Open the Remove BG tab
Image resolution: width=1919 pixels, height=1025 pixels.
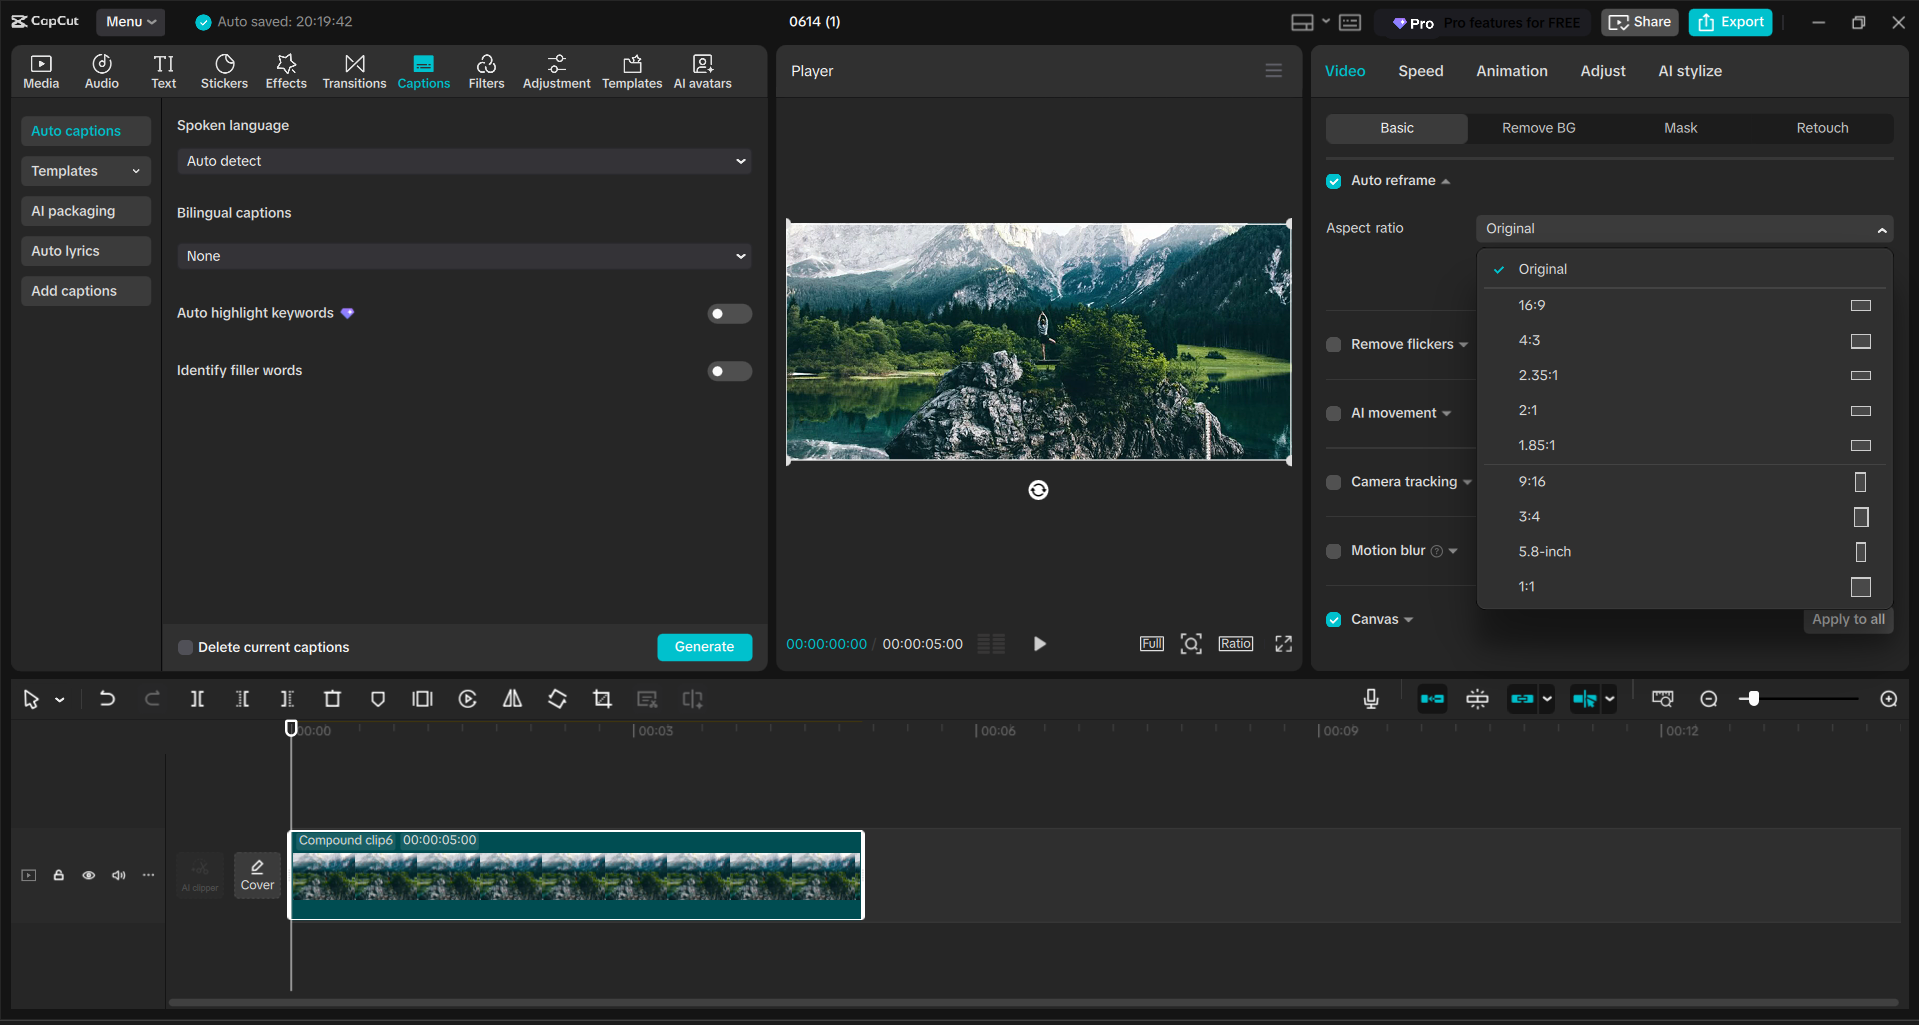(x=1538, y=128)
